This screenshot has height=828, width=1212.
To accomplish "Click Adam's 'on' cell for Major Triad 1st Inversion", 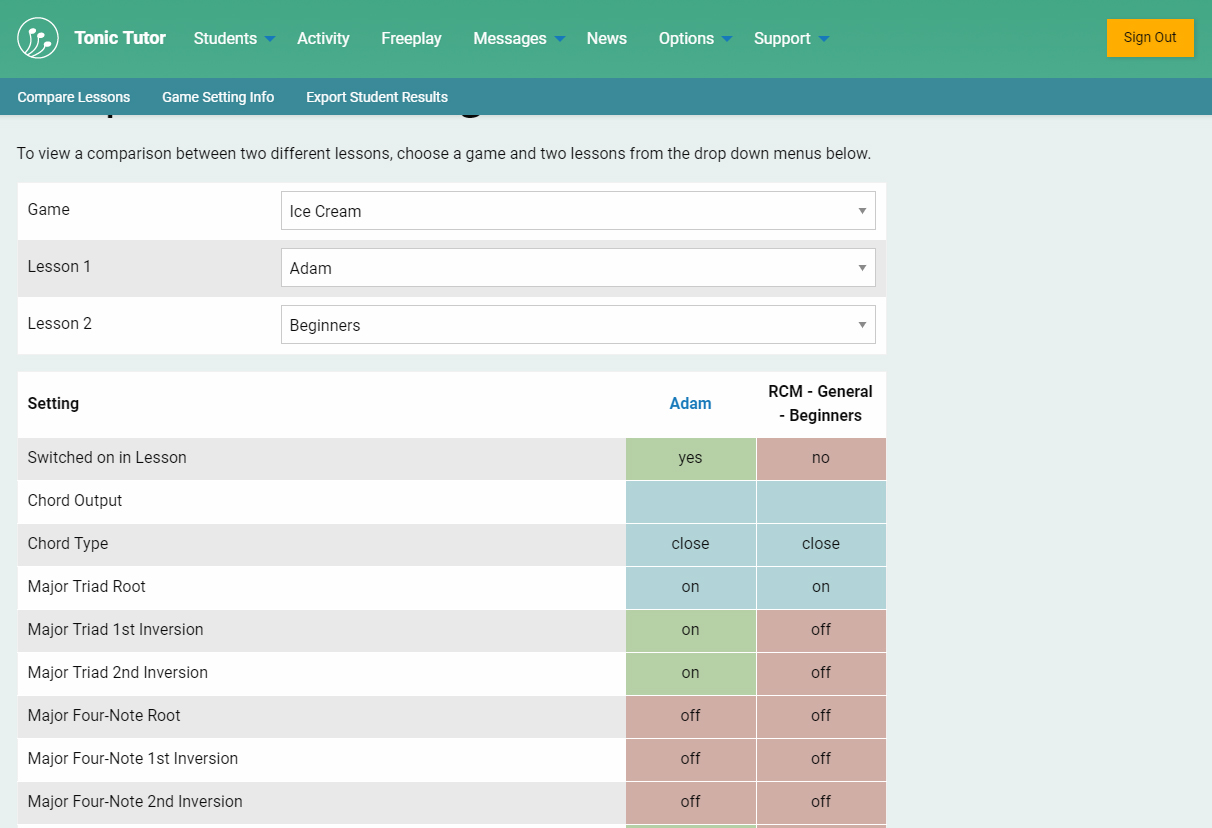I will [x=690, y=630].
